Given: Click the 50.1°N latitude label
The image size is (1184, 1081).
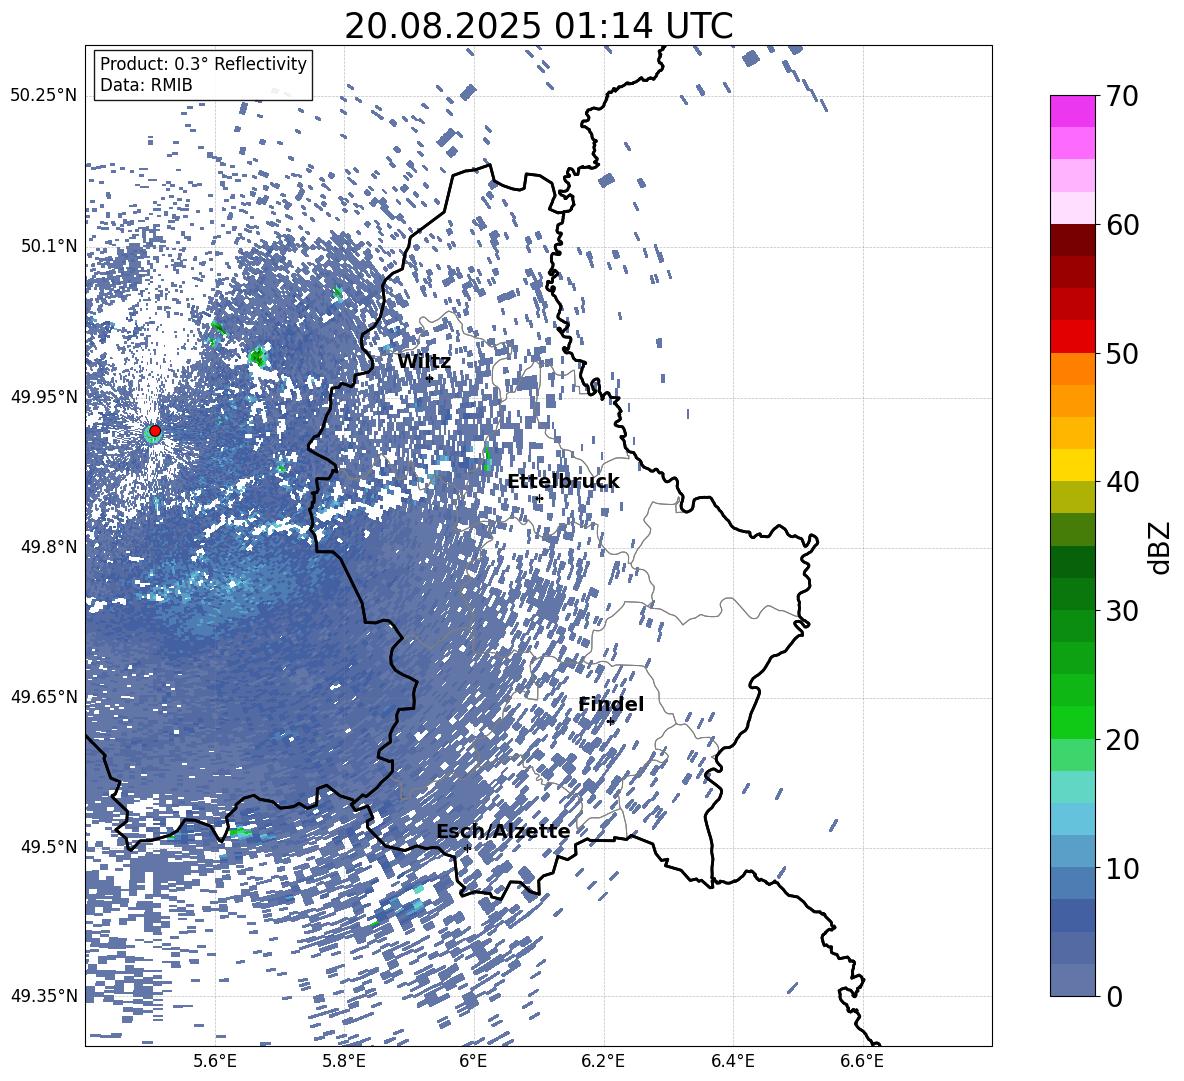Looking at the screenshot, I should pos(50,246).
